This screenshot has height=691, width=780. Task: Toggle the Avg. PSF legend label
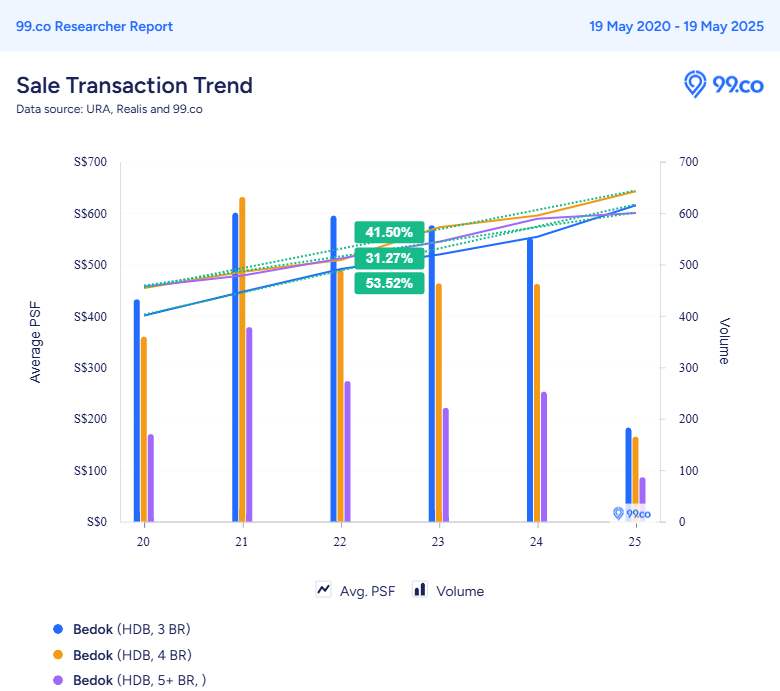367,591
